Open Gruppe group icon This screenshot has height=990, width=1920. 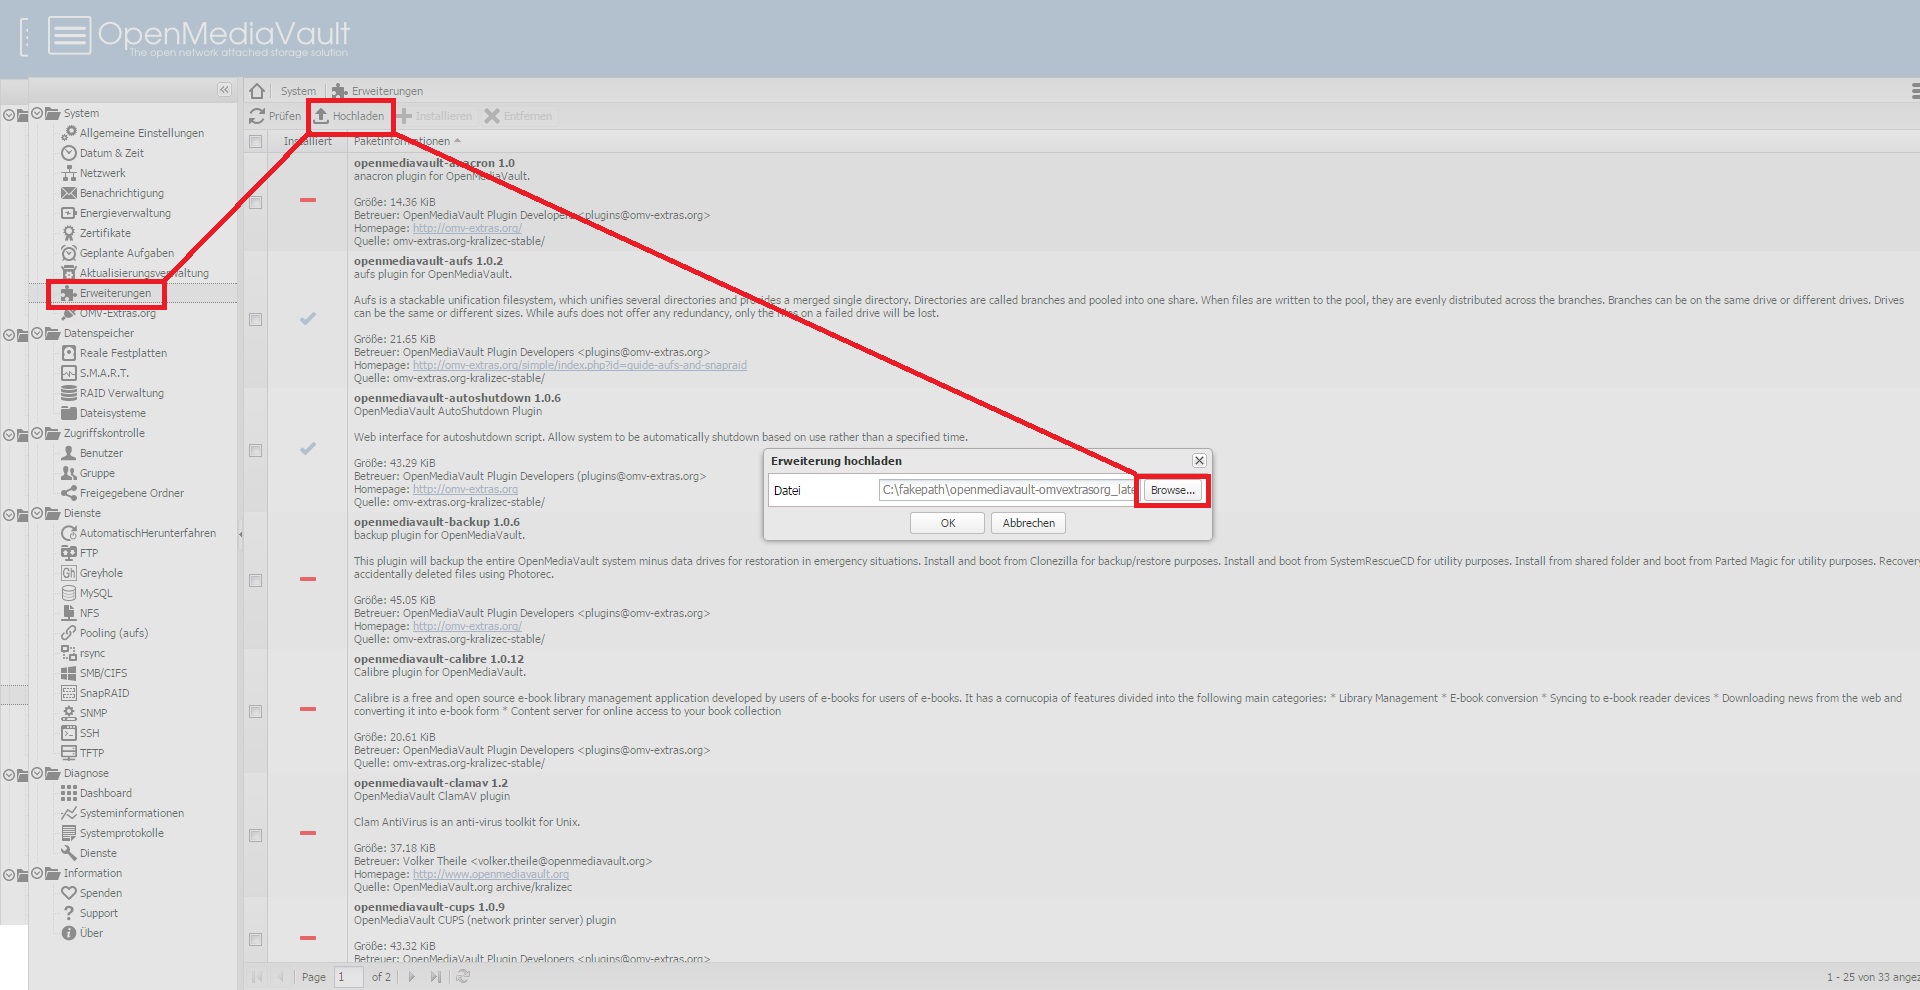(69, 473)
